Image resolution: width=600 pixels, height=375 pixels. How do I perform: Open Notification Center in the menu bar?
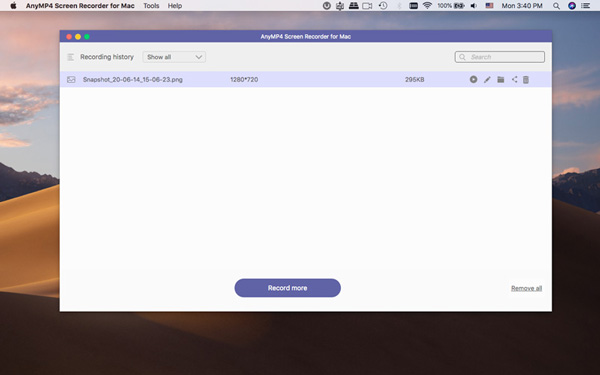pos(585,6)
